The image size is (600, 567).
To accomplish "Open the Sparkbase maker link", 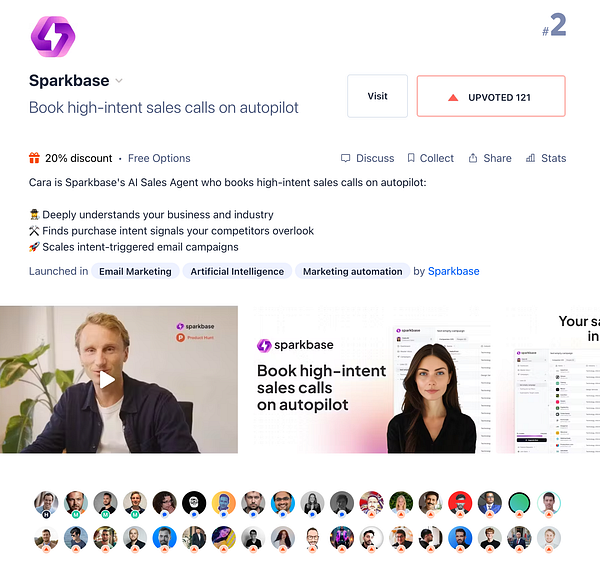I will (453, 271).
